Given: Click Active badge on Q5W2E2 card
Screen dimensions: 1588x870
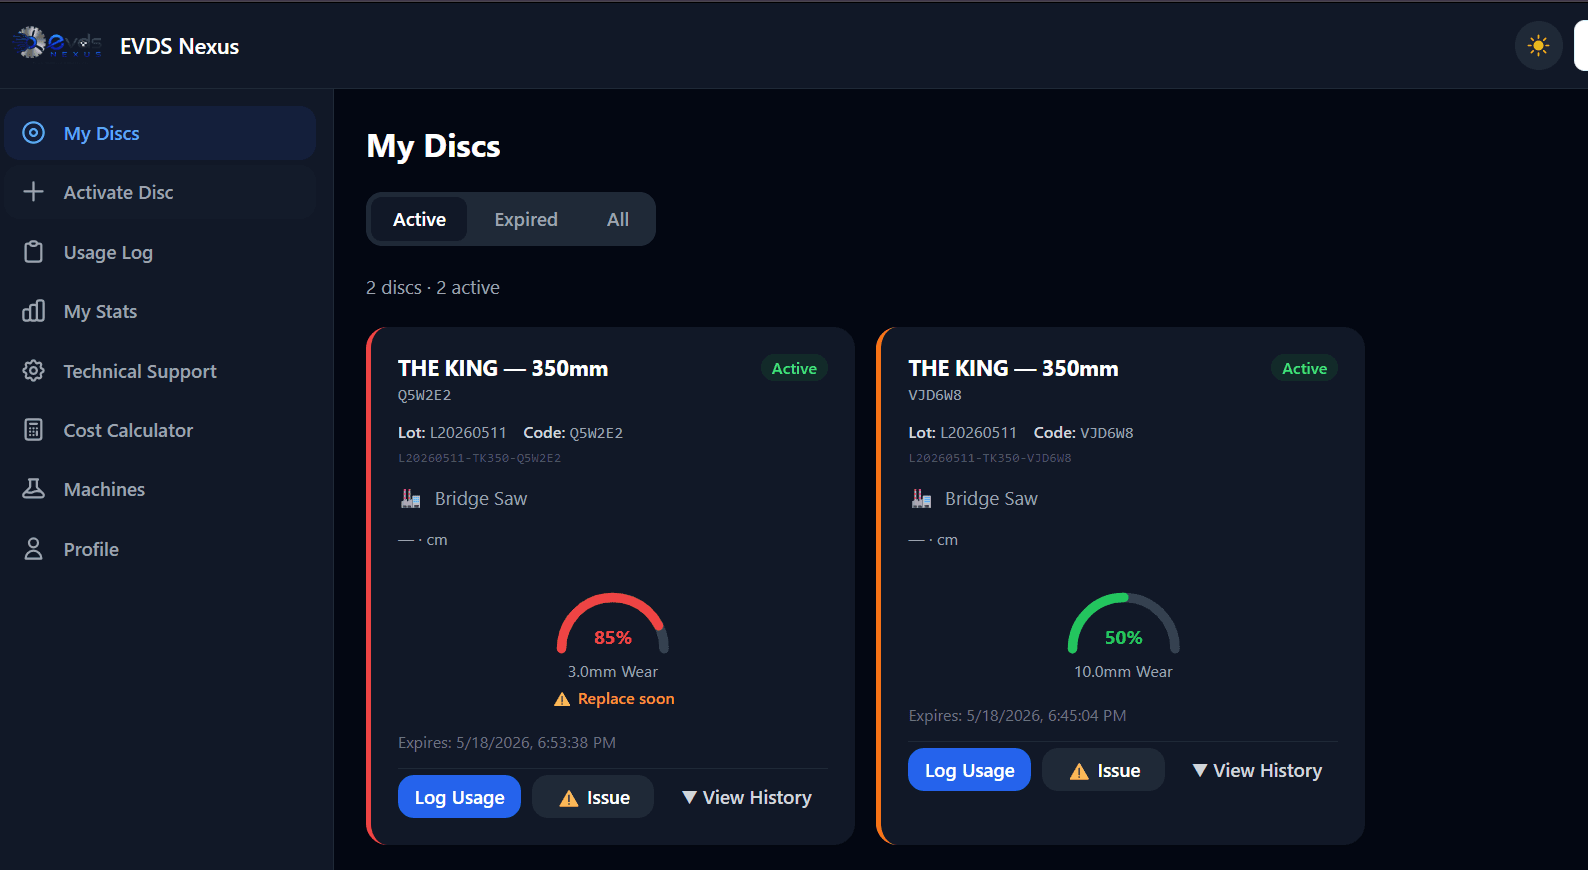Looking at the screenshot, I should pyautogui.click(x=794, y=368).
